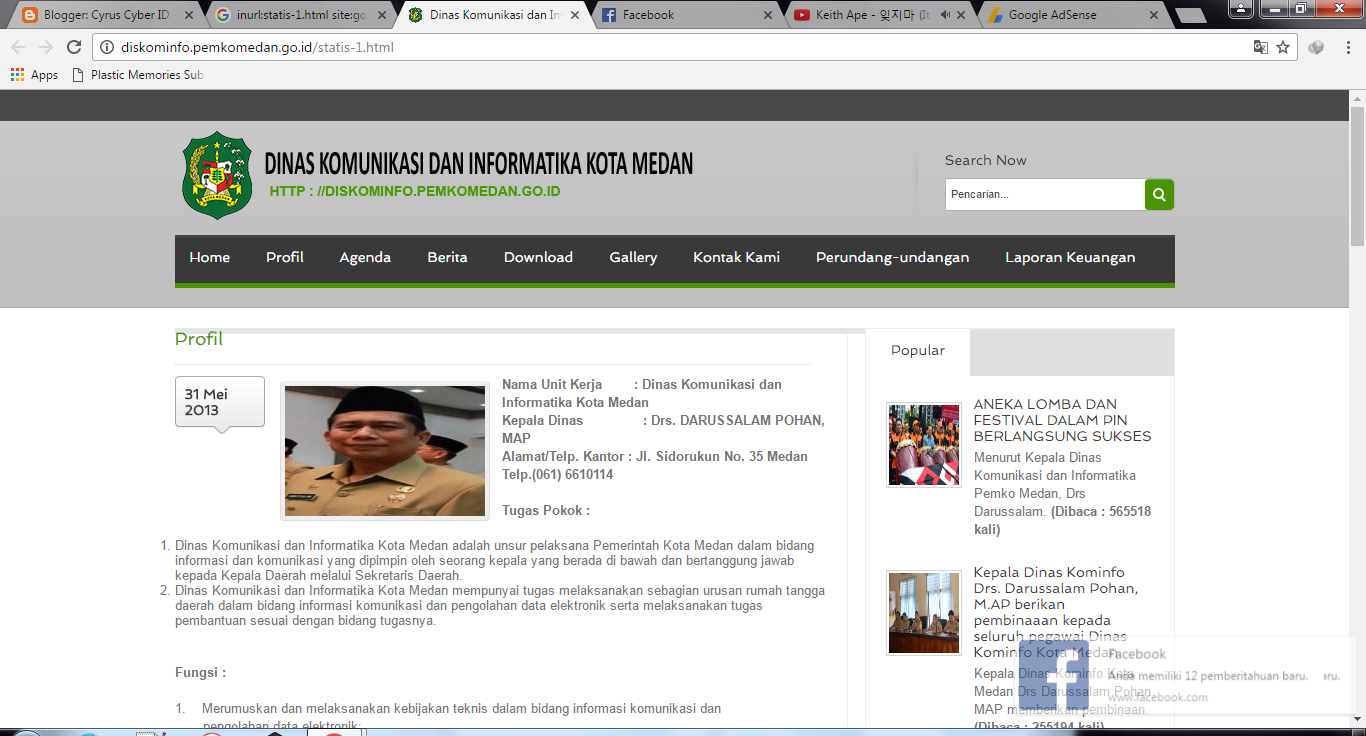Viewport: 1366px width, 736px height.
Task: Click the Kepala Dinas profile photo
Action: coord(385,451)
